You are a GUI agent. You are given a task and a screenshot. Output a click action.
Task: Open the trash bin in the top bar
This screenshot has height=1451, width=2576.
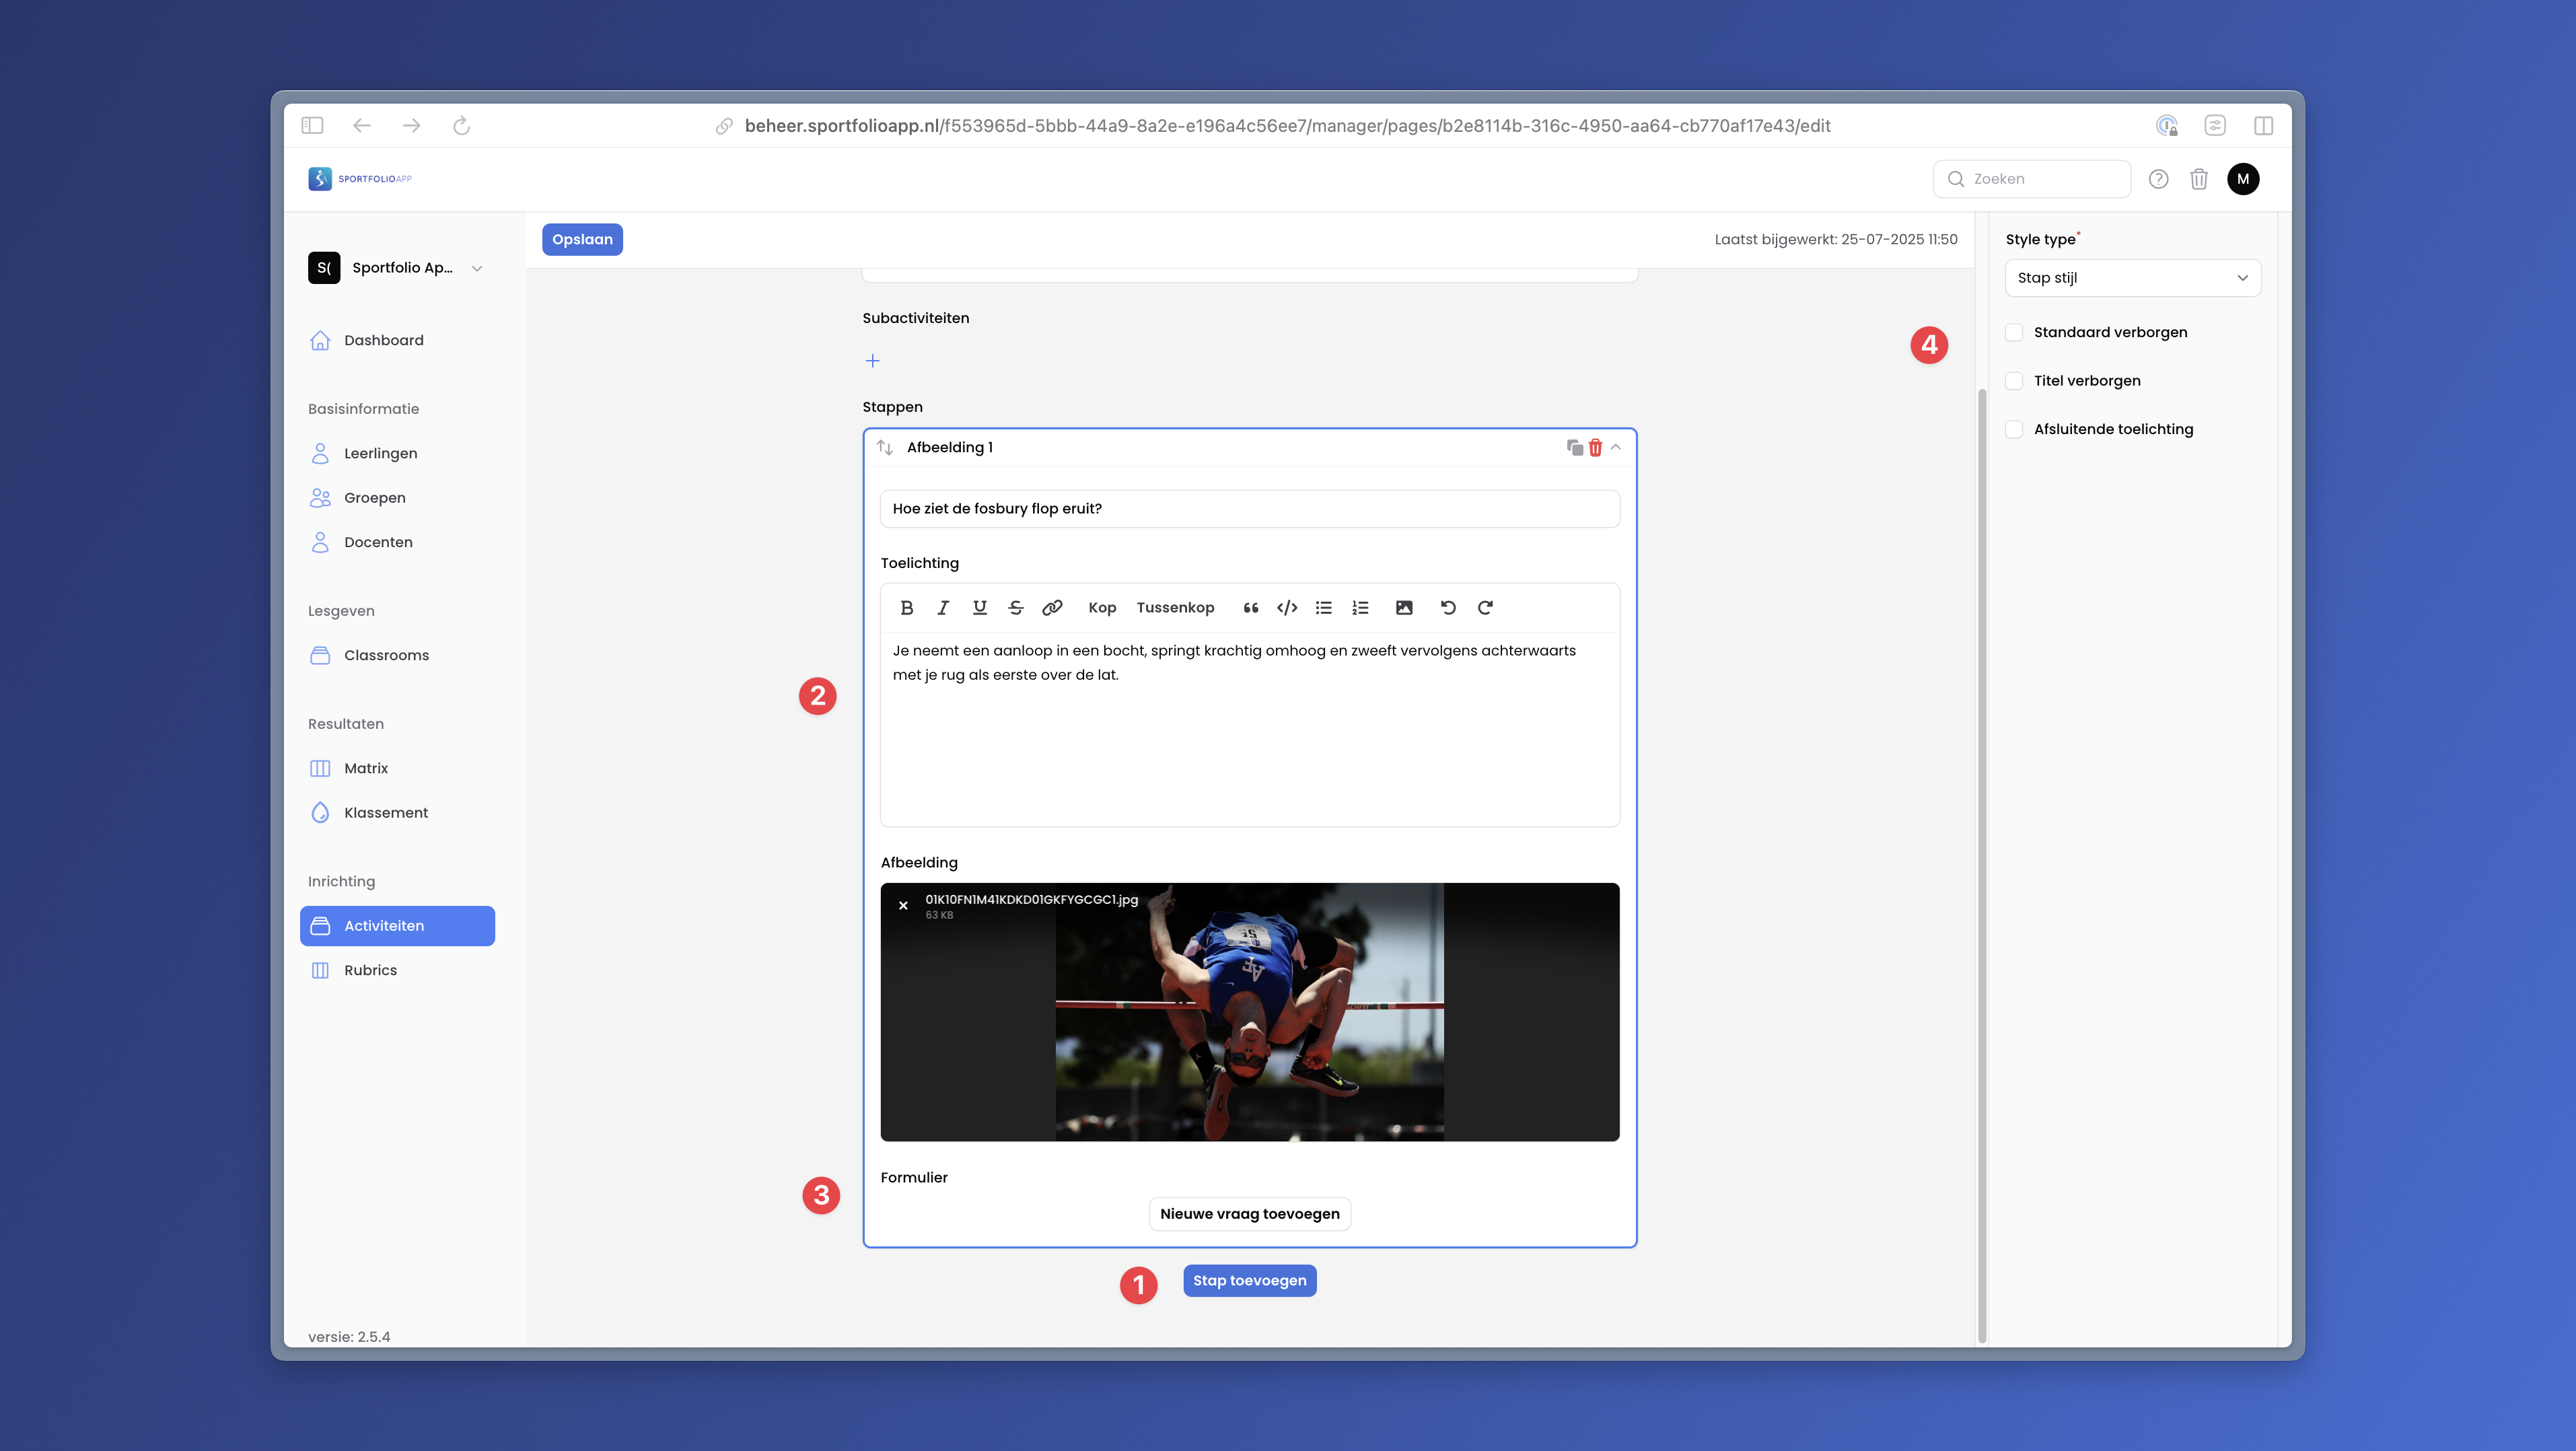tap(2198, 179)
